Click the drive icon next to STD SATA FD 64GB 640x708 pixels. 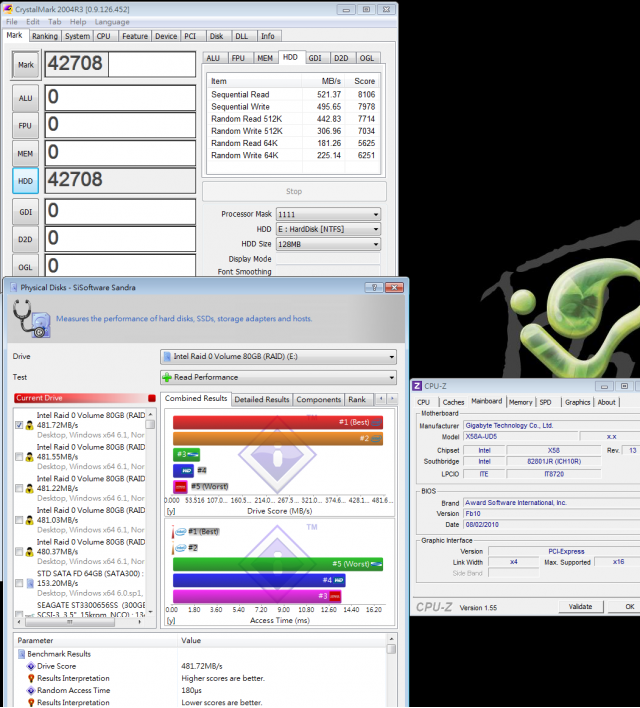coord(30,583)
